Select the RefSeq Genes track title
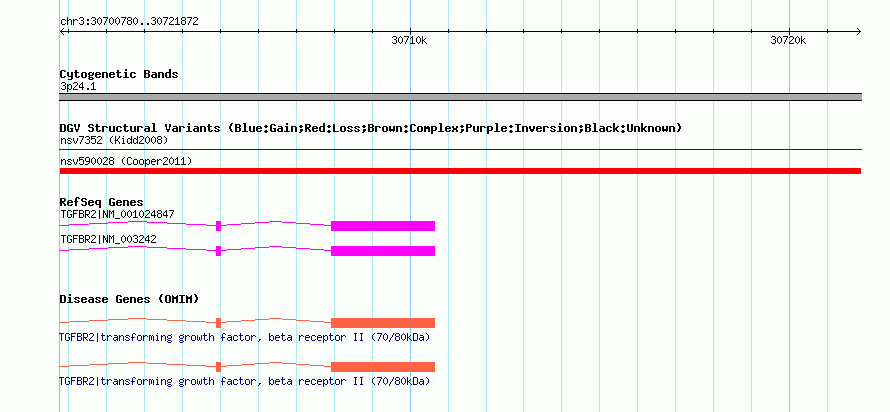Screen dimensions: 890x412 click(102, 202)
